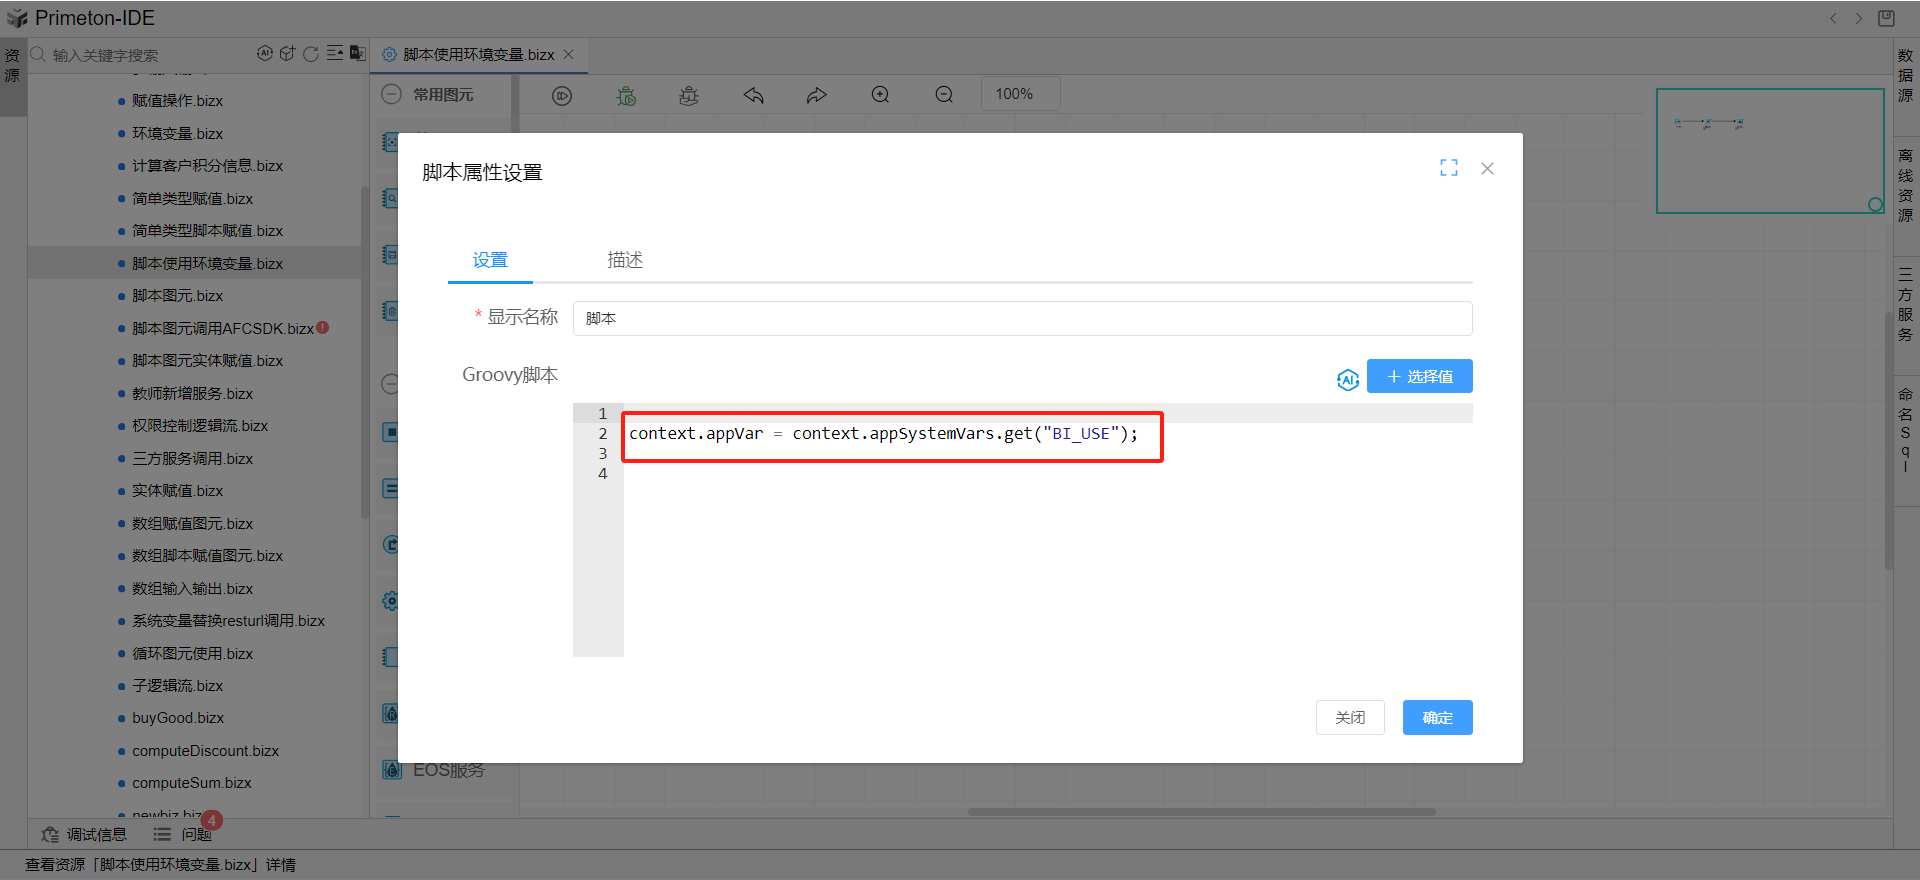Click the run icon in canvas toolbar
1920x880 pixels.
point(562,95)
